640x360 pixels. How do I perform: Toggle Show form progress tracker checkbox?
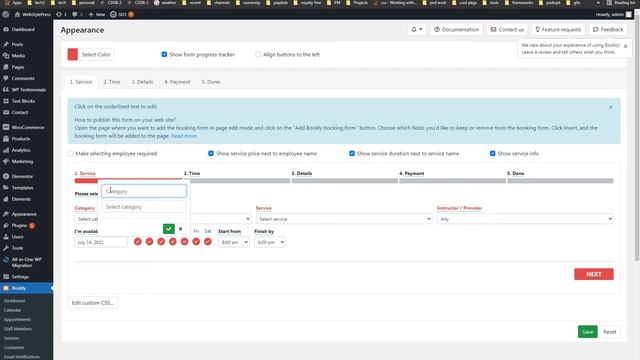[164, 54]
